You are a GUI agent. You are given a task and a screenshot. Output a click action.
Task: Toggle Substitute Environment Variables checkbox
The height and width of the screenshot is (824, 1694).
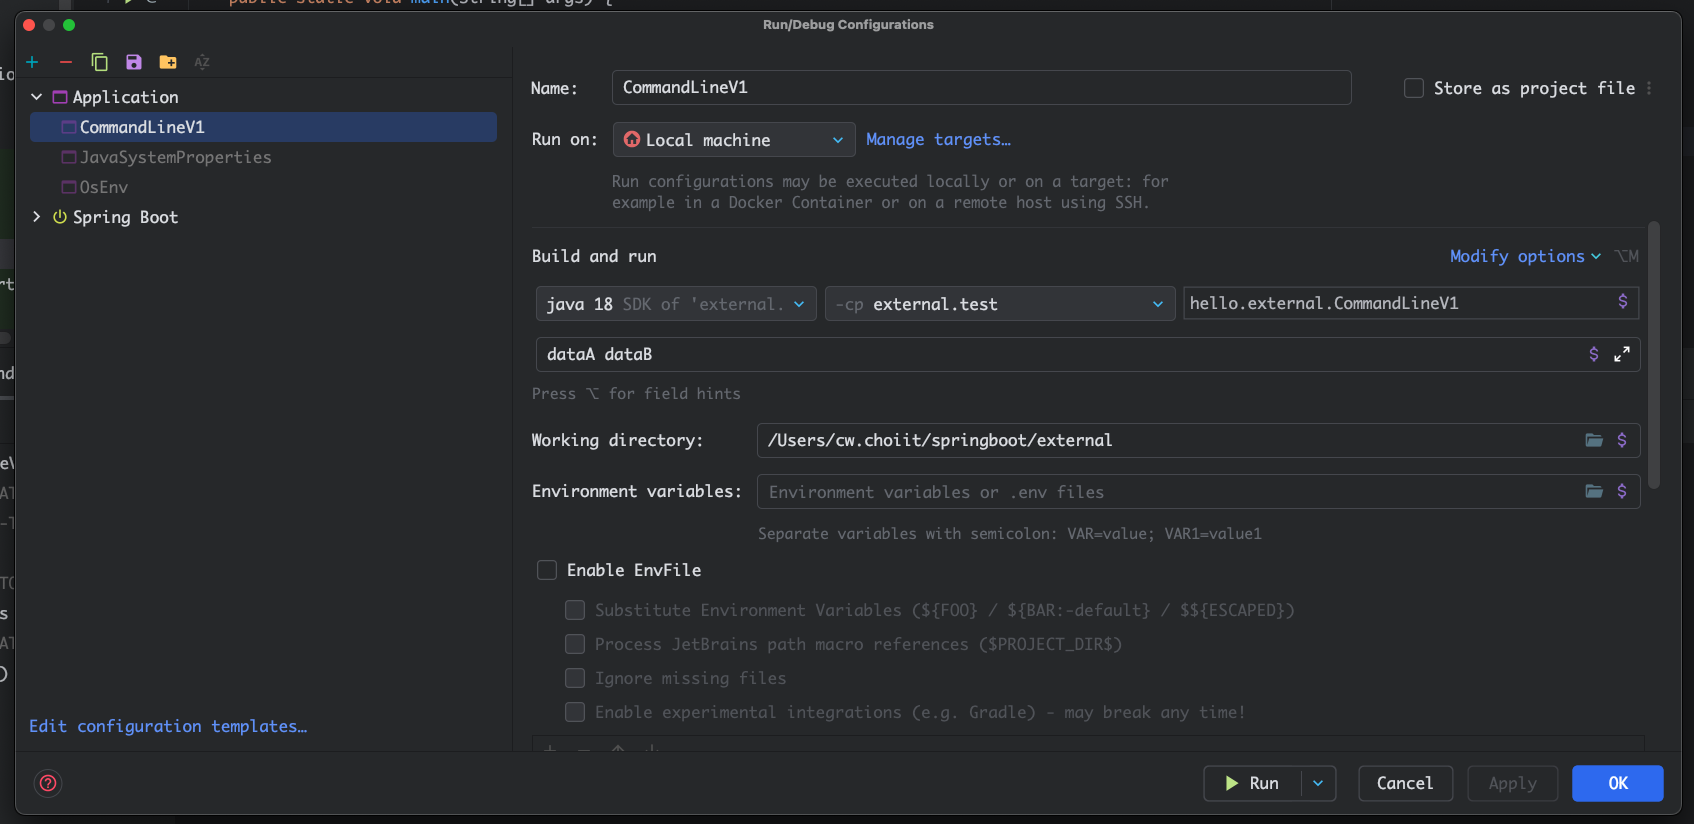(x=575, y=610)
